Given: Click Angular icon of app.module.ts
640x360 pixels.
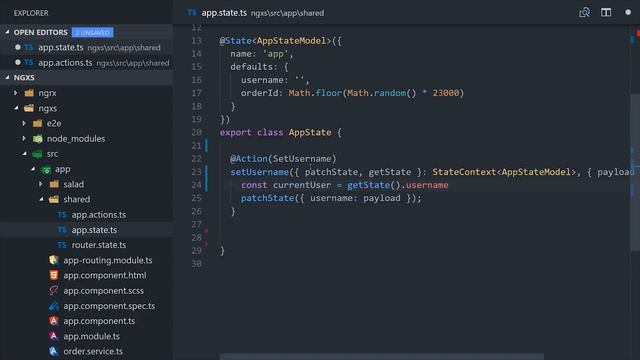Looking at the screenshot, I should pyautogui.click(x=53, y=336).
